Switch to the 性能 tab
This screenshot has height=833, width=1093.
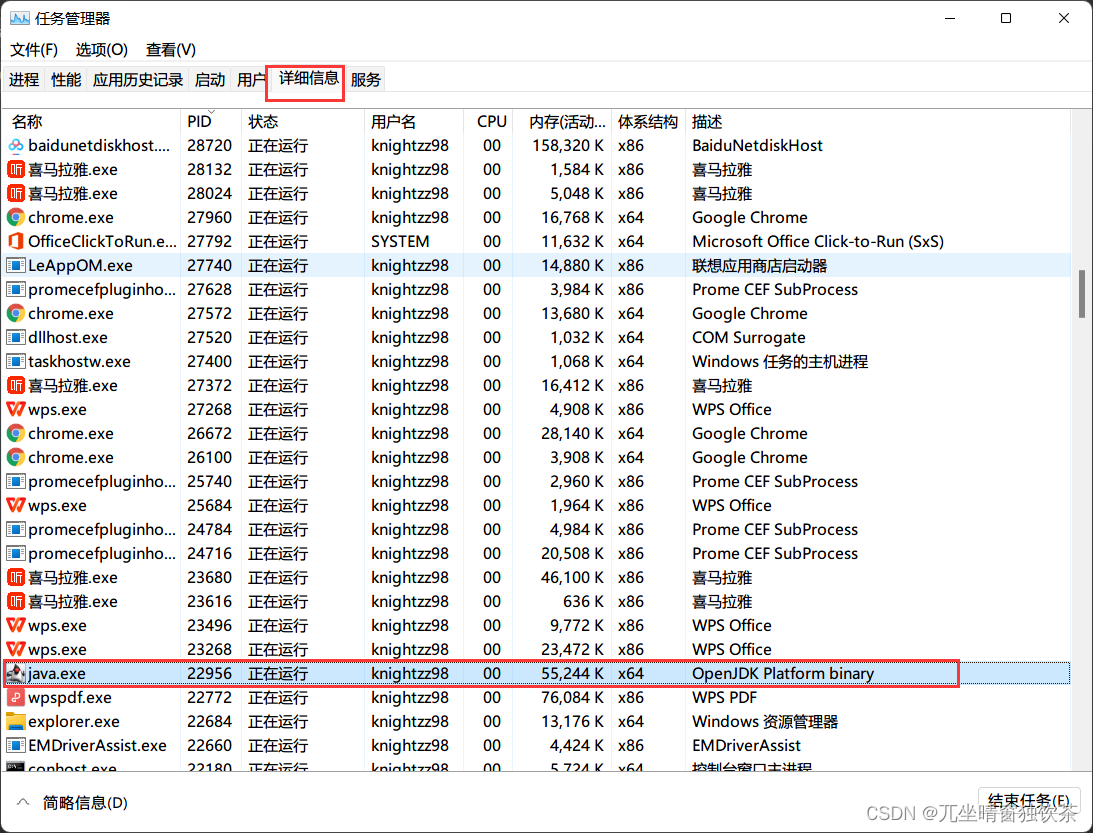click(66, 79)
